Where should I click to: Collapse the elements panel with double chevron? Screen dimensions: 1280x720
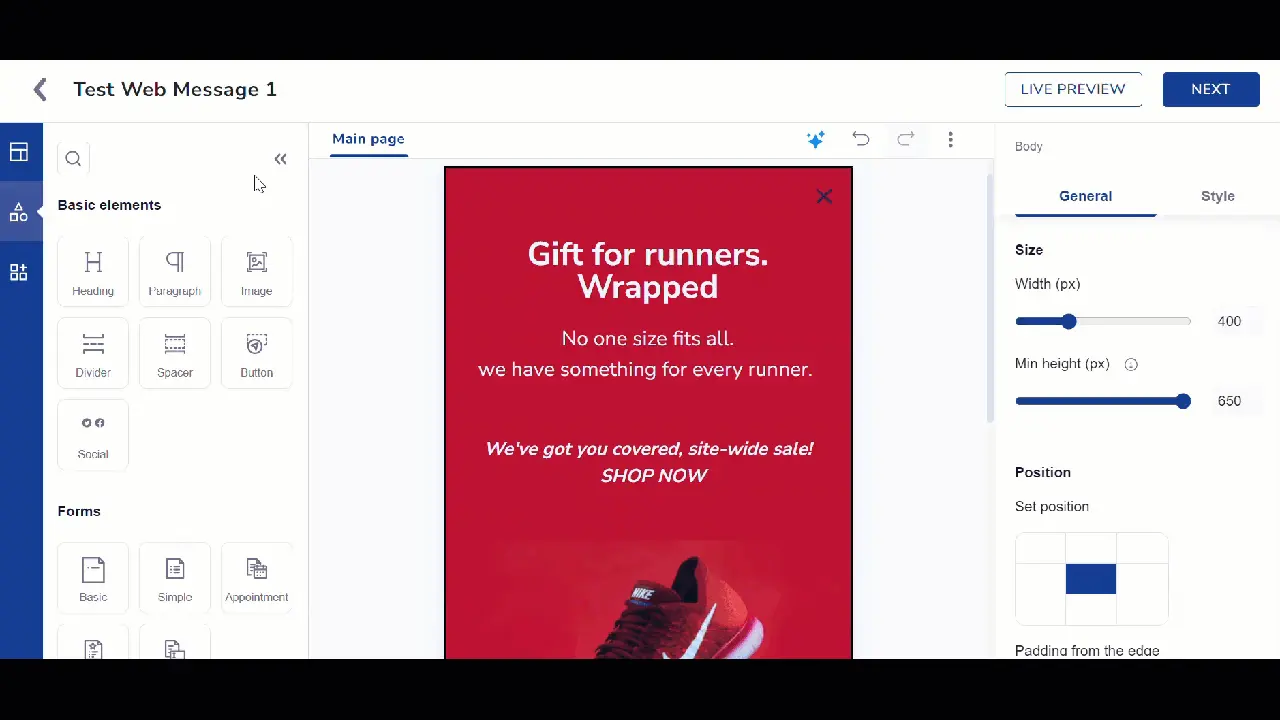tap(280, 159)
